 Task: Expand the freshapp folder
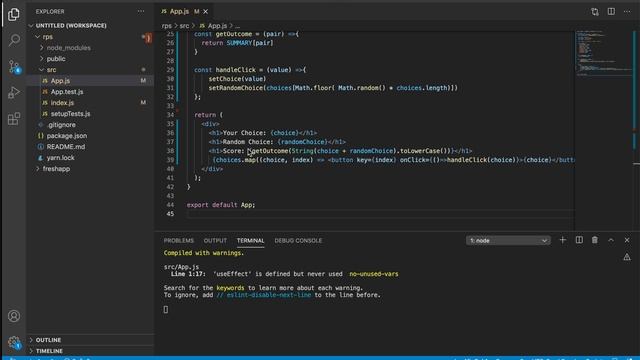point(56,169)
